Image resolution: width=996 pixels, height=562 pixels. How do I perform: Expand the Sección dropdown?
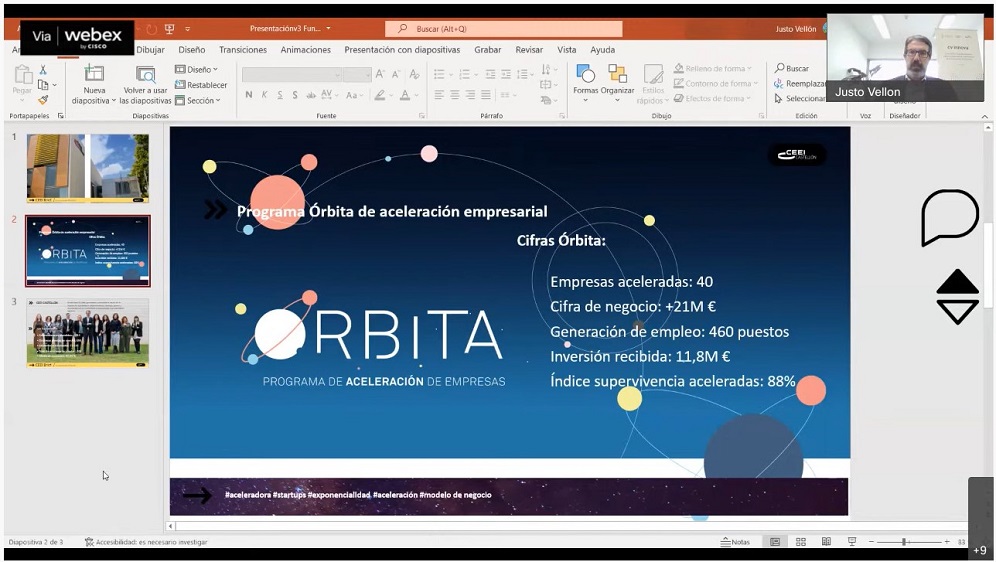click(198, 100)
